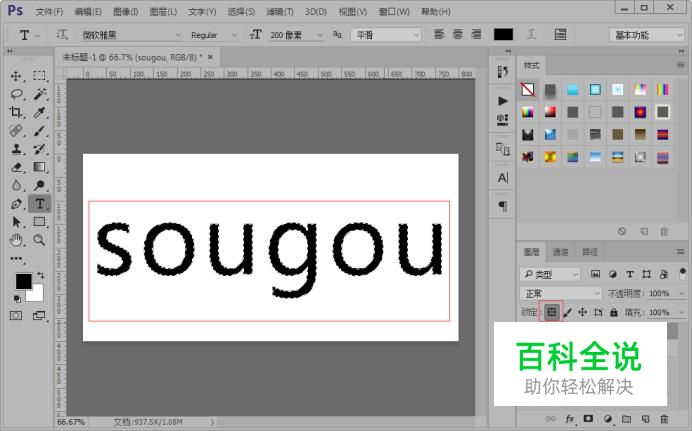Add a layer style with fx button

[x=569, y=419]
